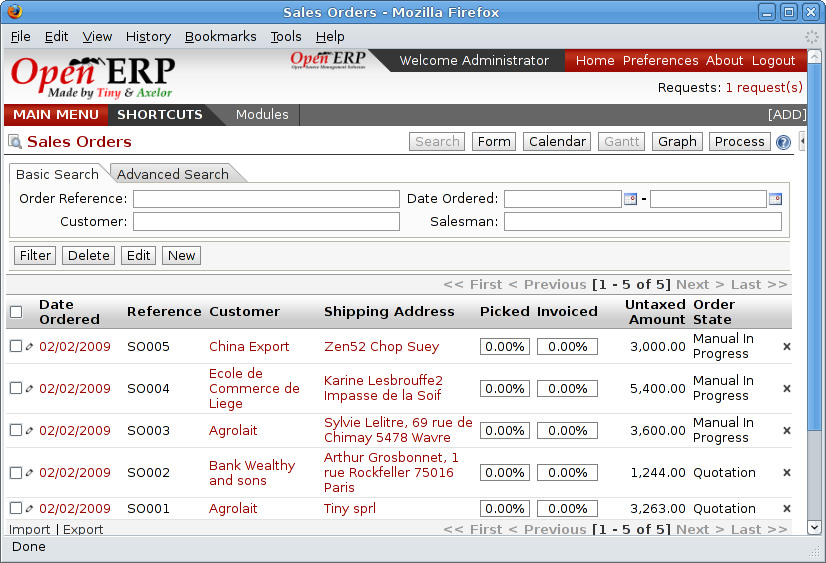The width and height of the screenshot is (826, 563).
Task: Click the help question mark icon
Action: 783,142
